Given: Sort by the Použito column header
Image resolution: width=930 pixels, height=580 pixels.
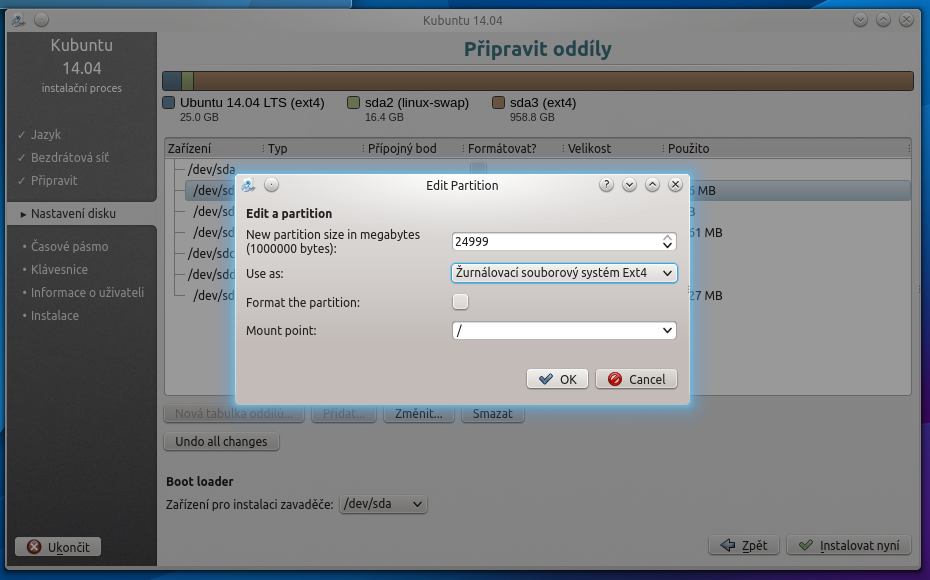Looking at the screenshot, I should coord(786,148).
